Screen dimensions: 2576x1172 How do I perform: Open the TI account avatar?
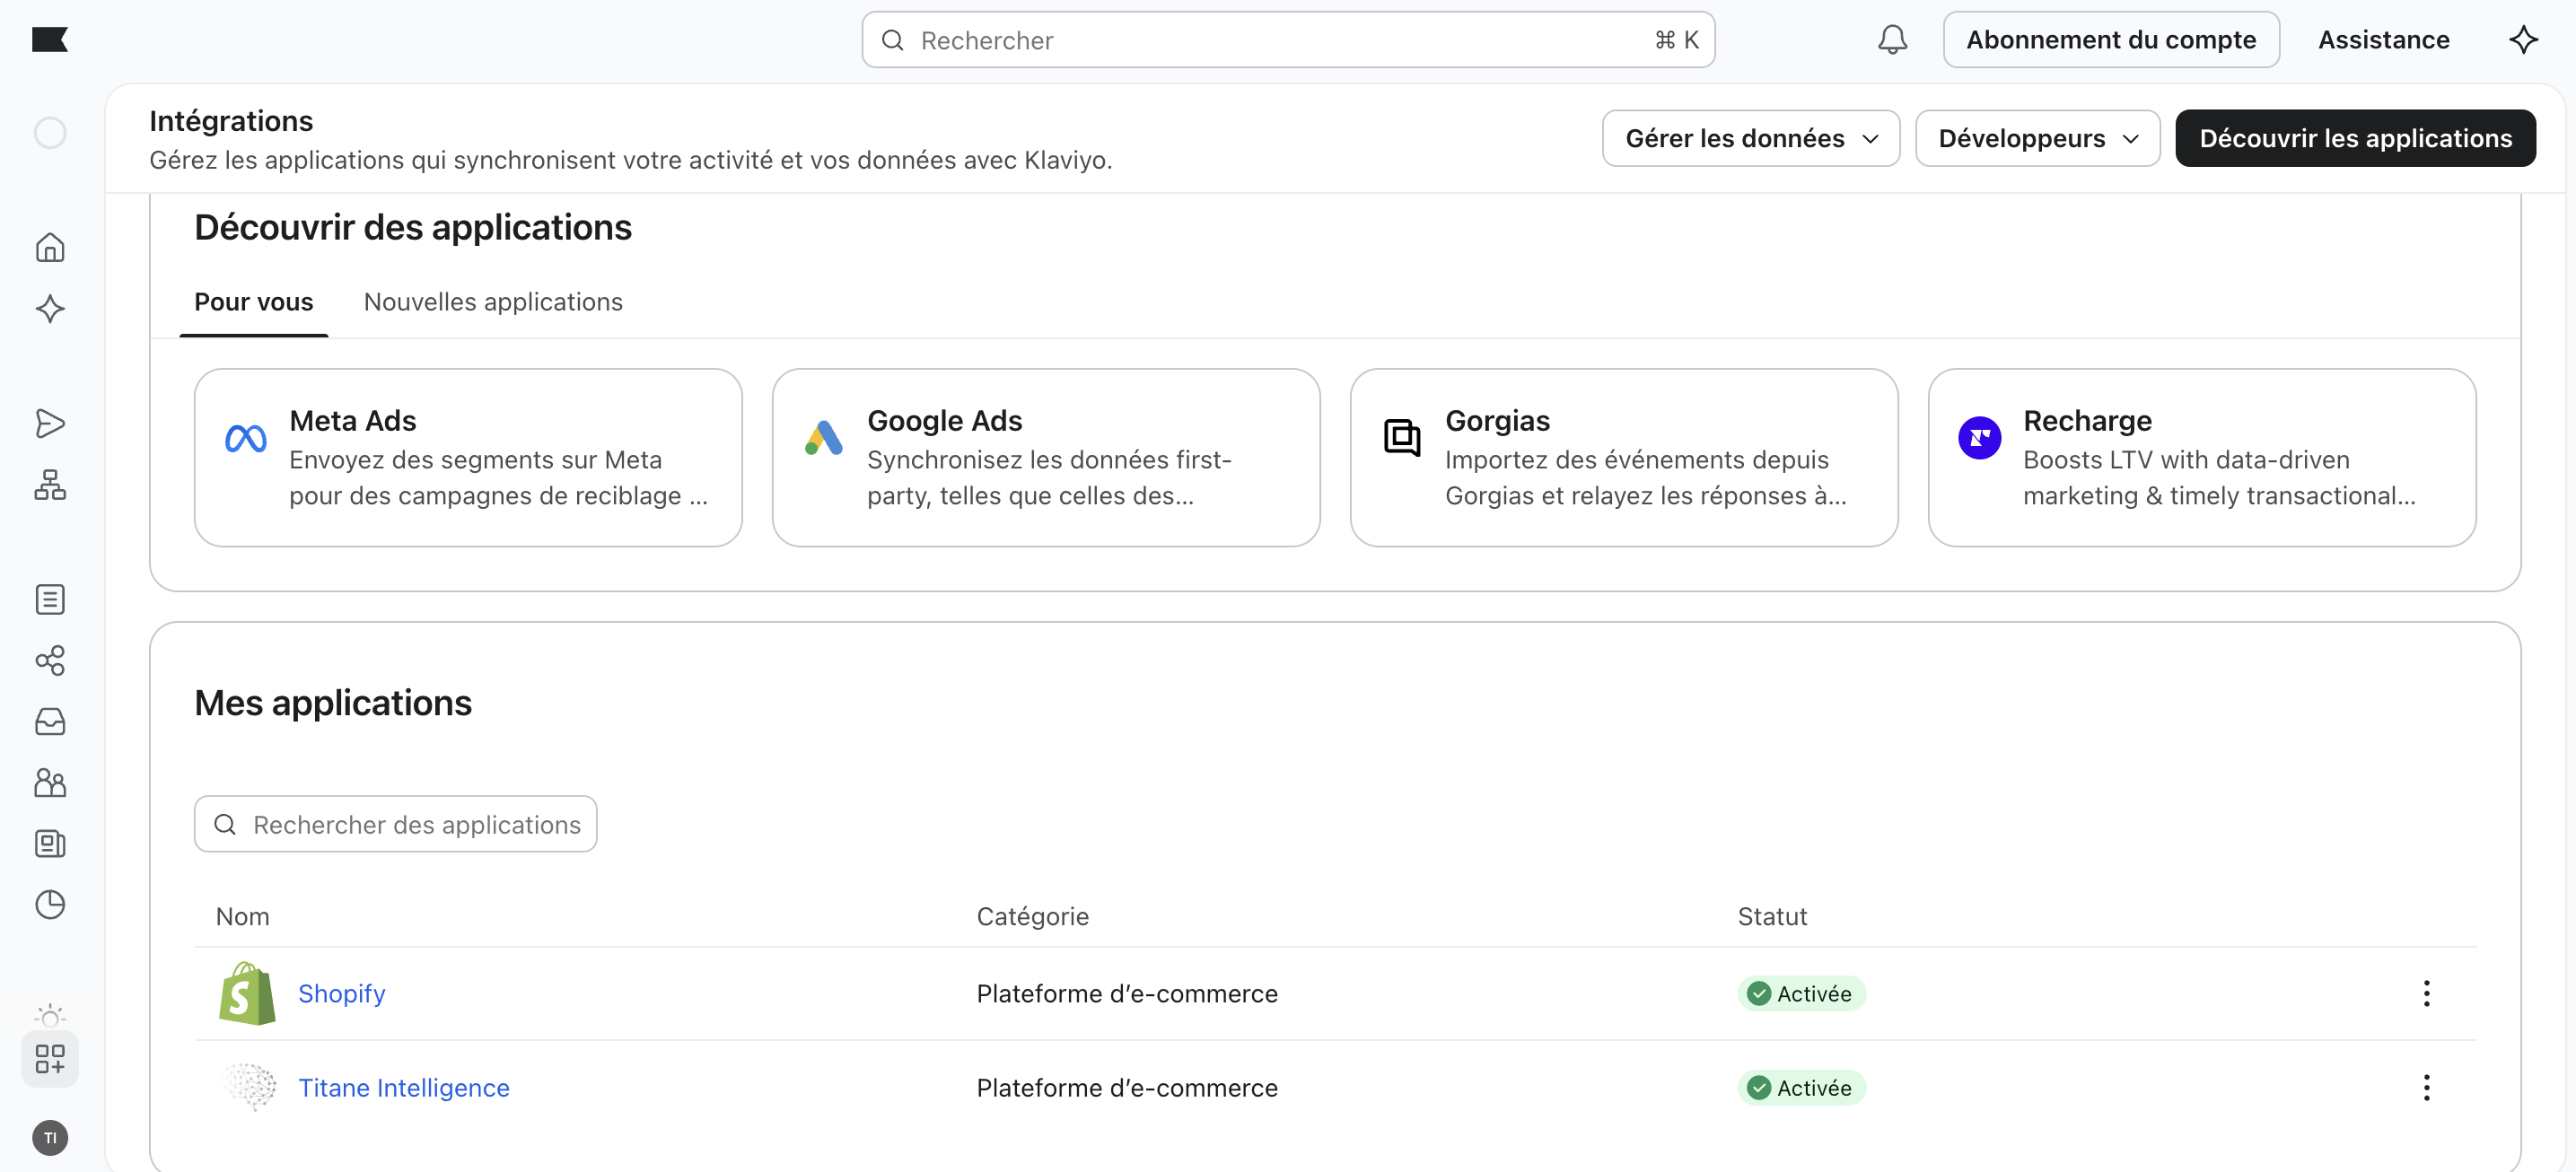(x=50, y=1138)
